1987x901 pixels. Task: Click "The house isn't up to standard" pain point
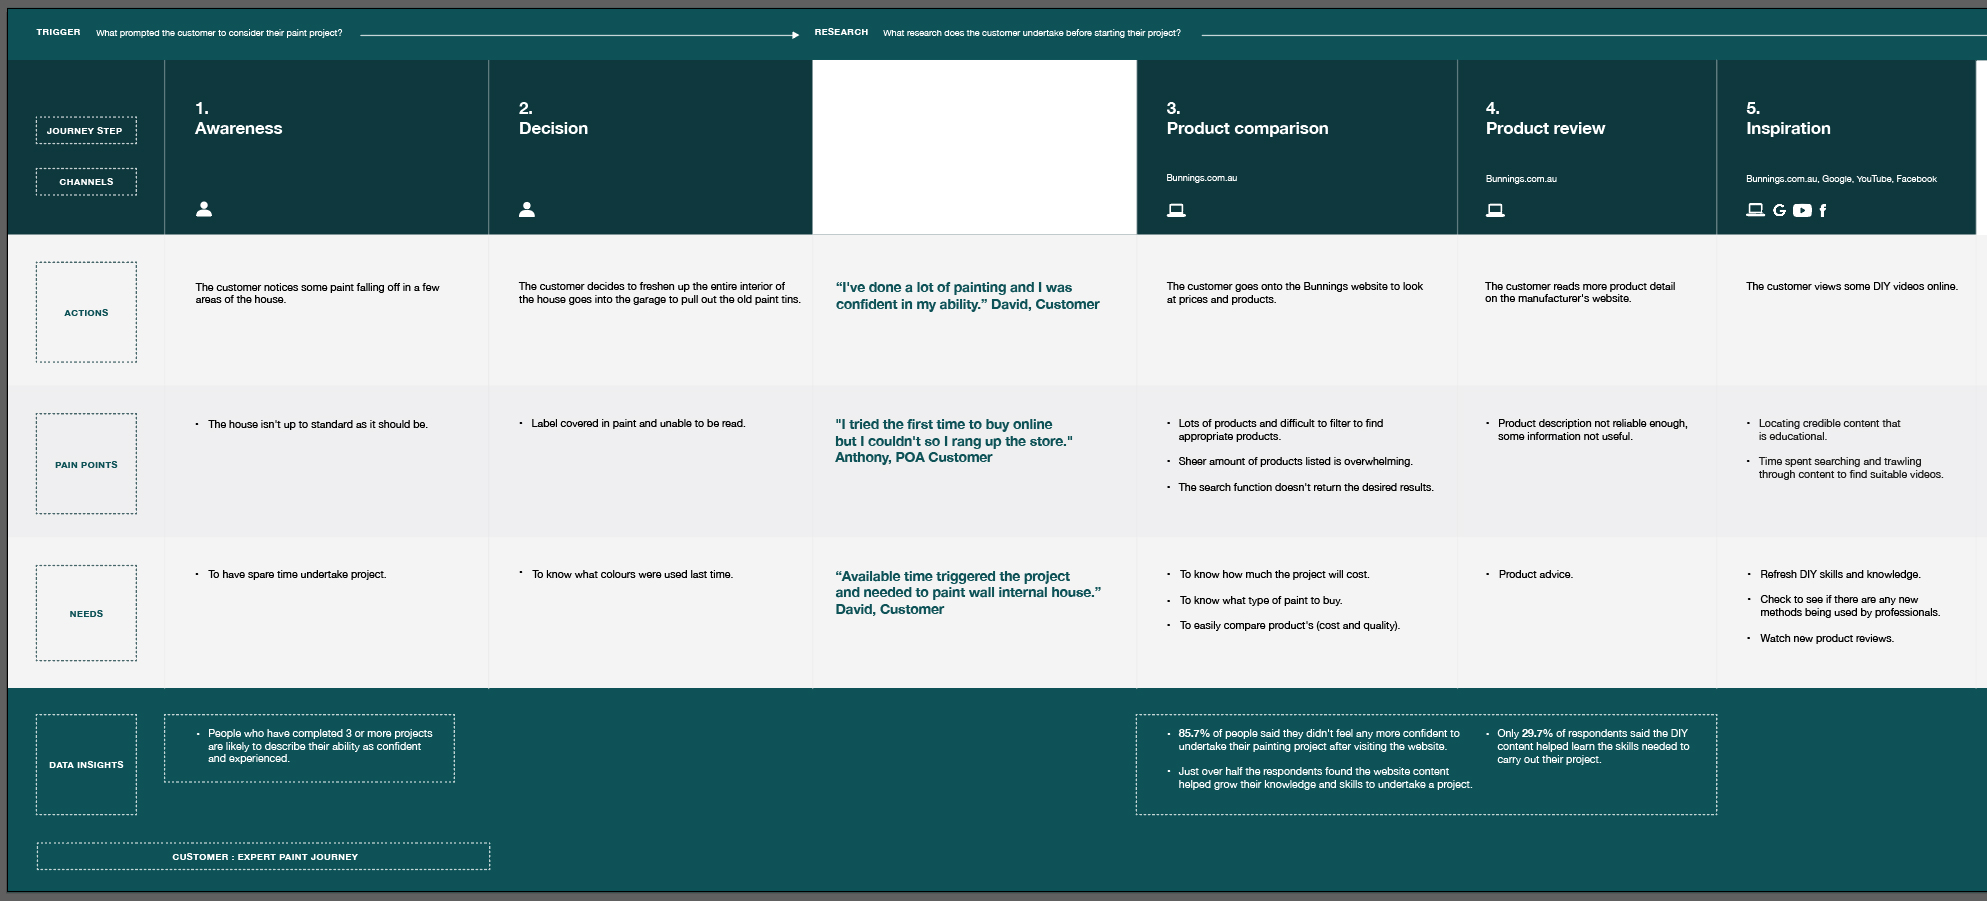tap(317, 424)
